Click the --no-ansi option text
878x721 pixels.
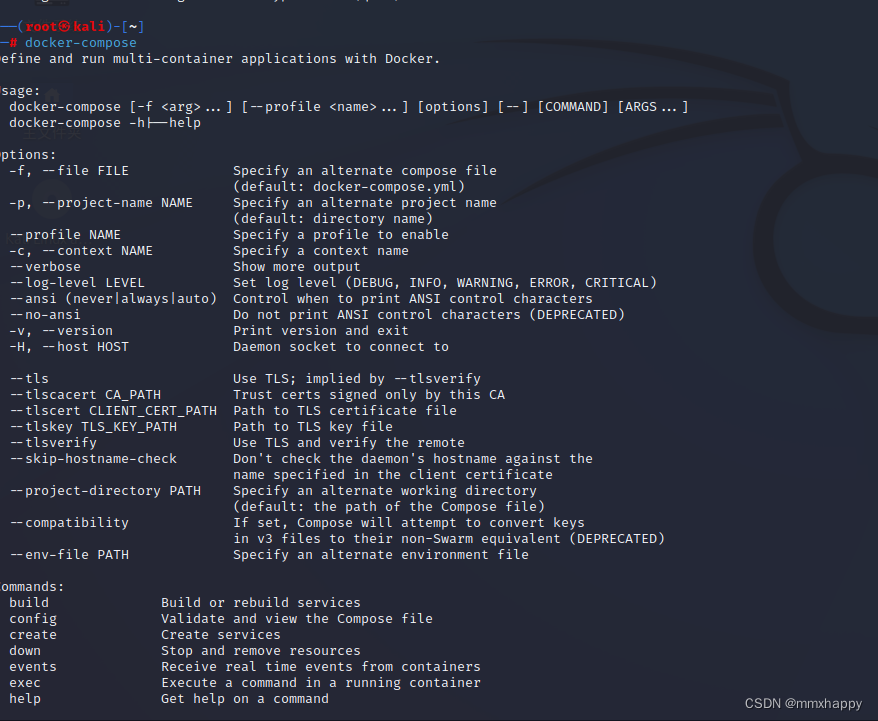[45, 315]
